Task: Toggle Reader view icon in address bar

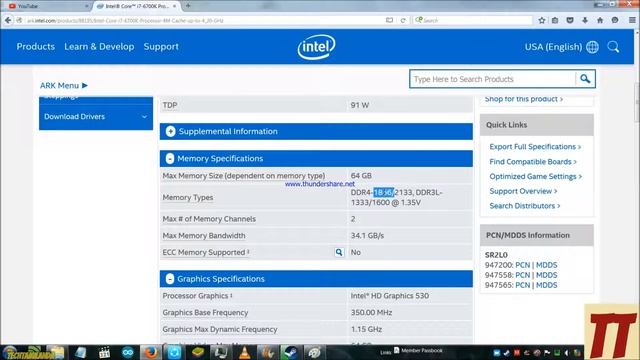Action: pyautogui.click(x=389, y=20)
